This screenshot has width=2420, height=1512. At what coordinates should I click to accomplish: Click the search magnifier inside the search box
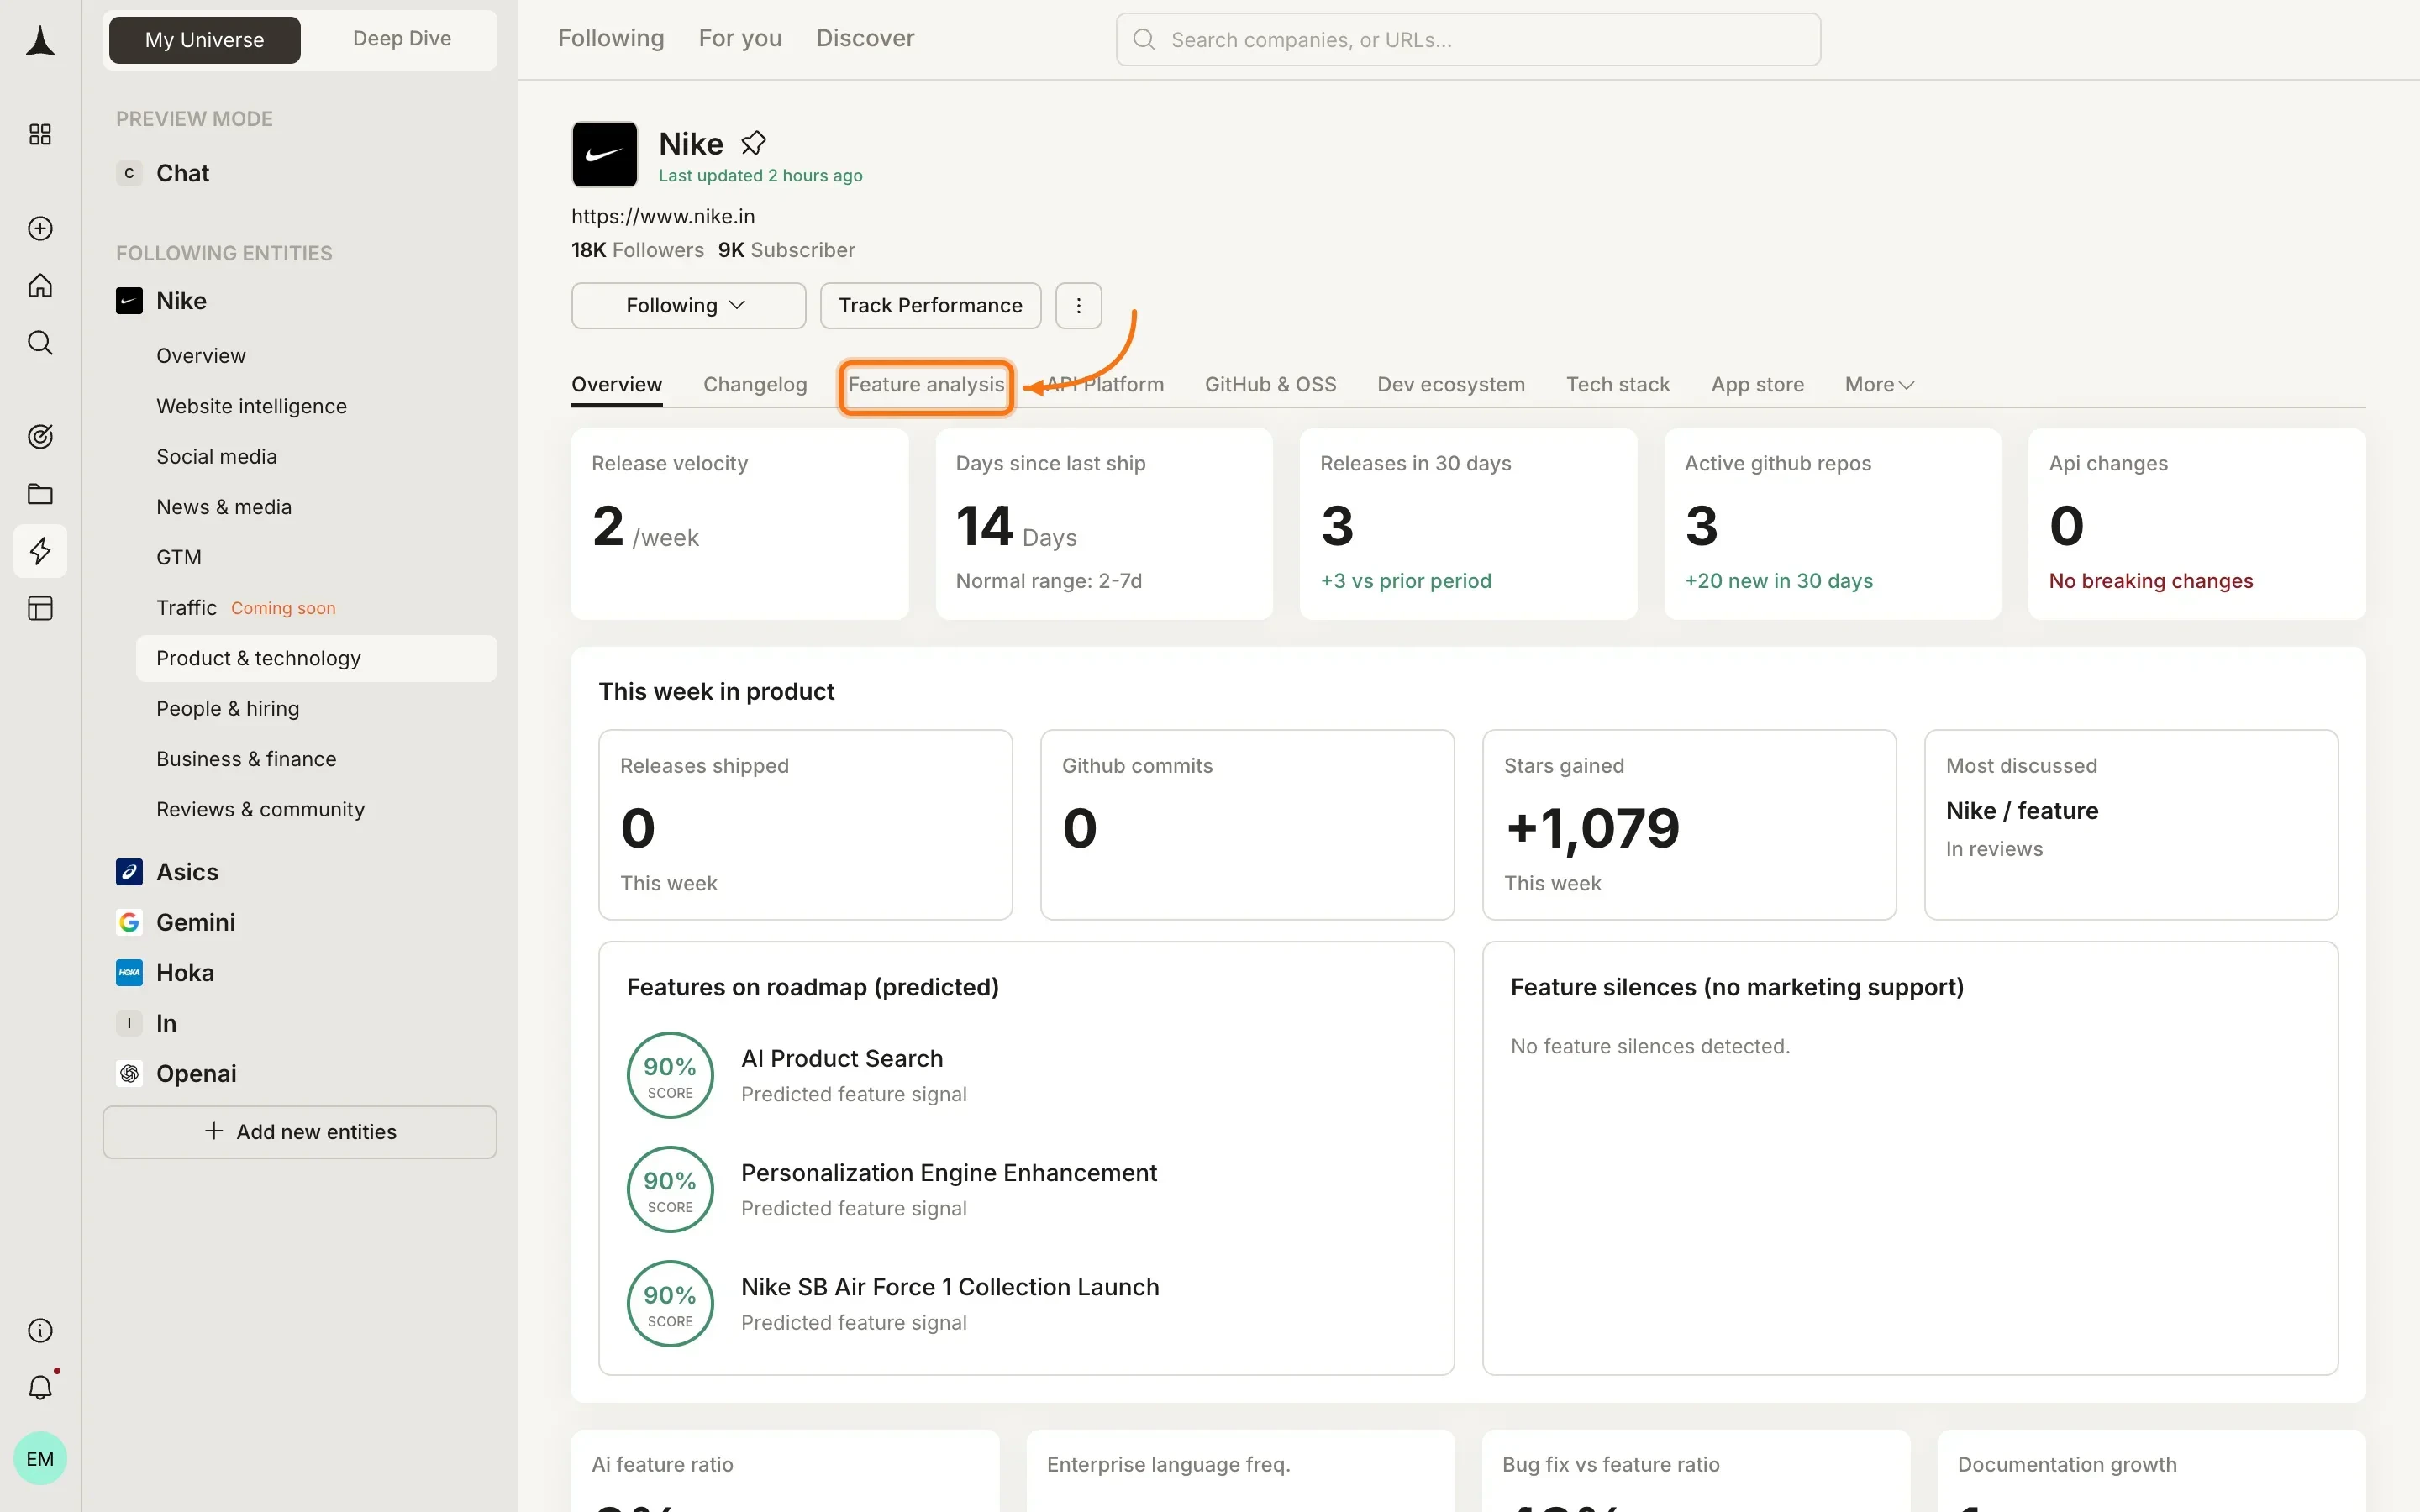[1144, 39]
